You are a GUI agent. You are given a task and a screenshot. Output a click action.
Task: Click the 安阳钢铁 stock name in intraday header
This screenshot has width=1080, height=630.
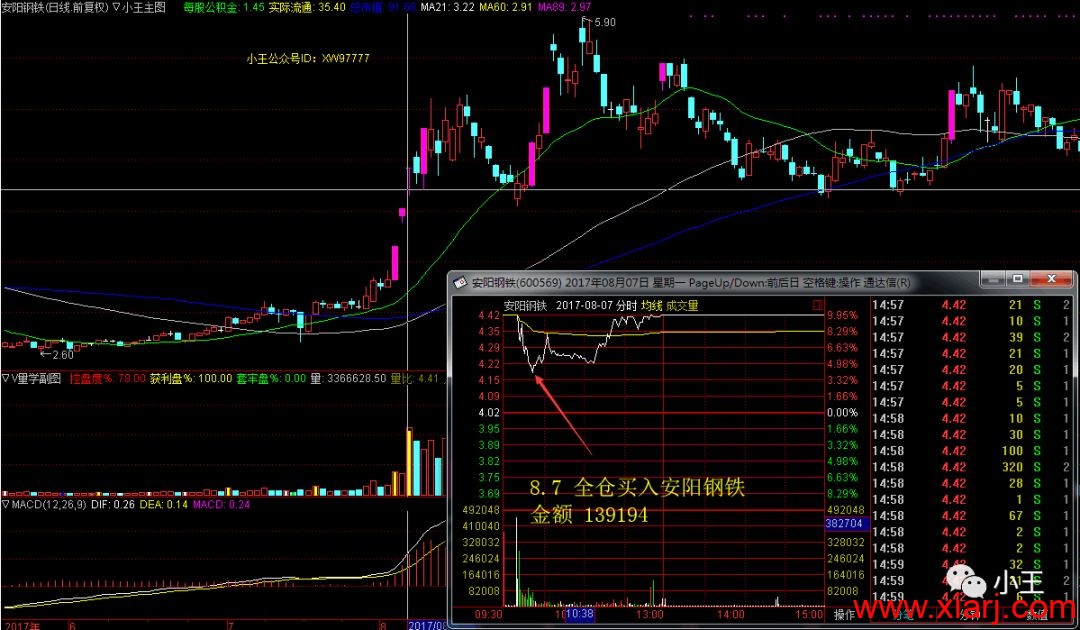[x=525, y=305]
